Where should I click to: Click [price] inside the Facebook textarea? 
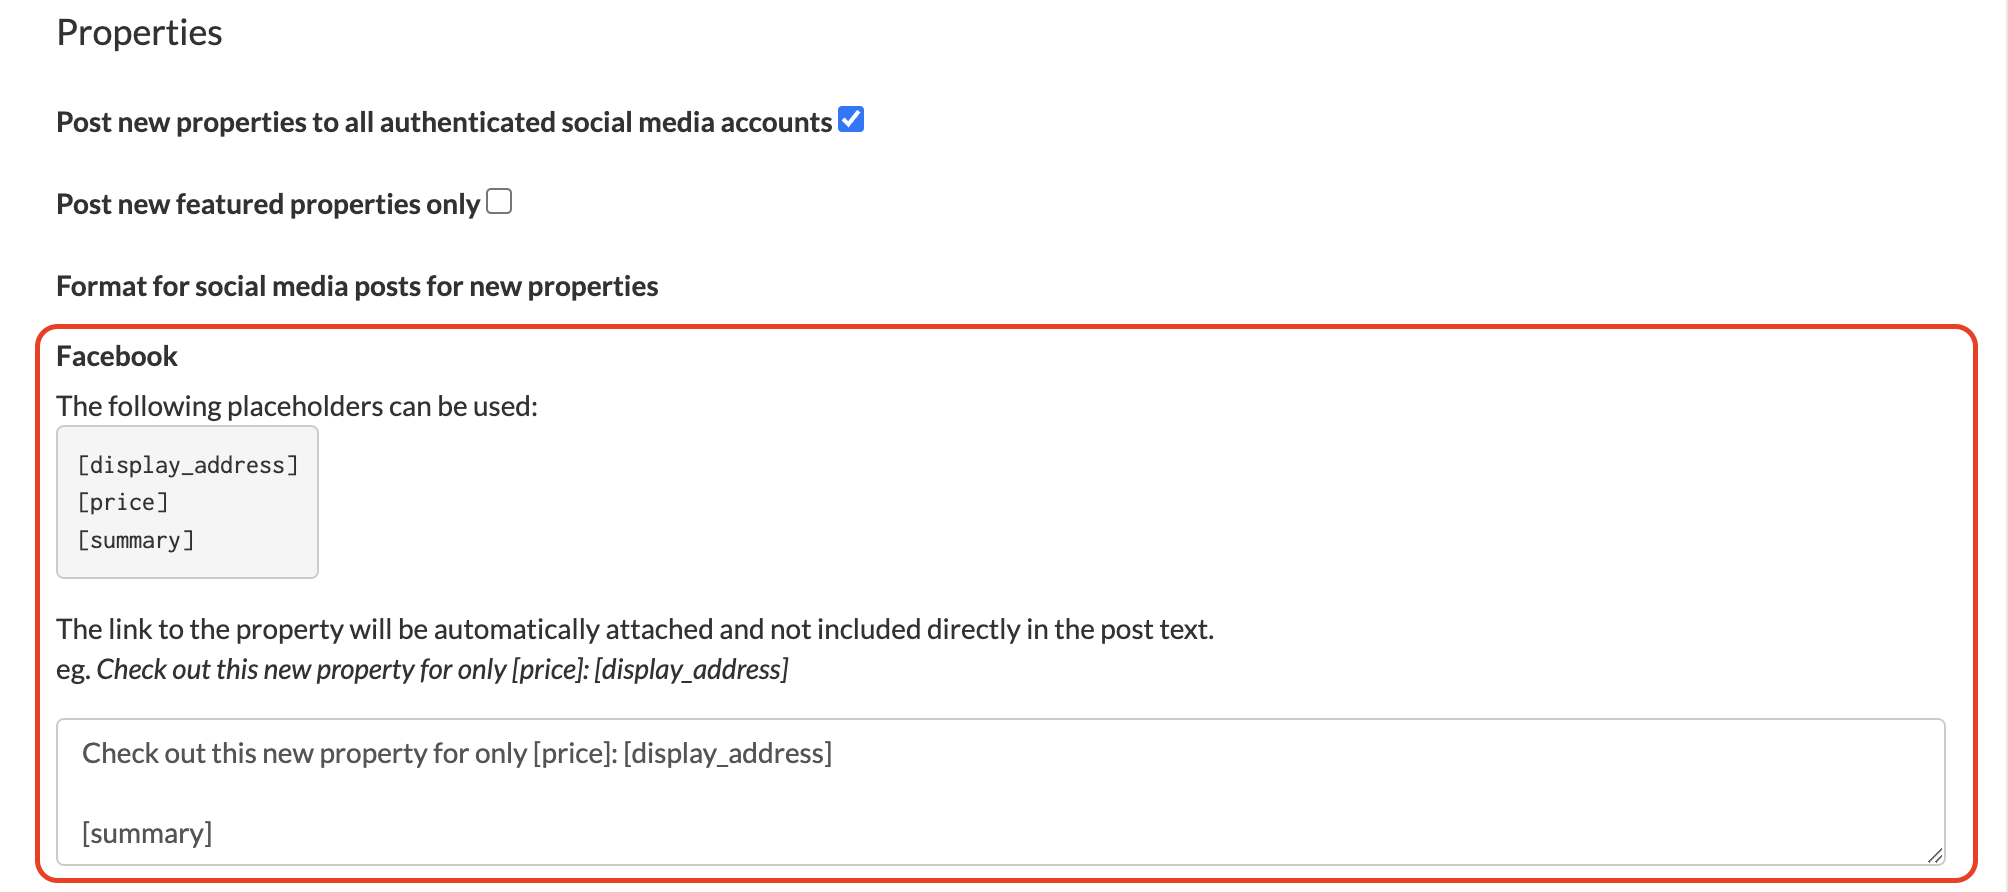(574, 753)
